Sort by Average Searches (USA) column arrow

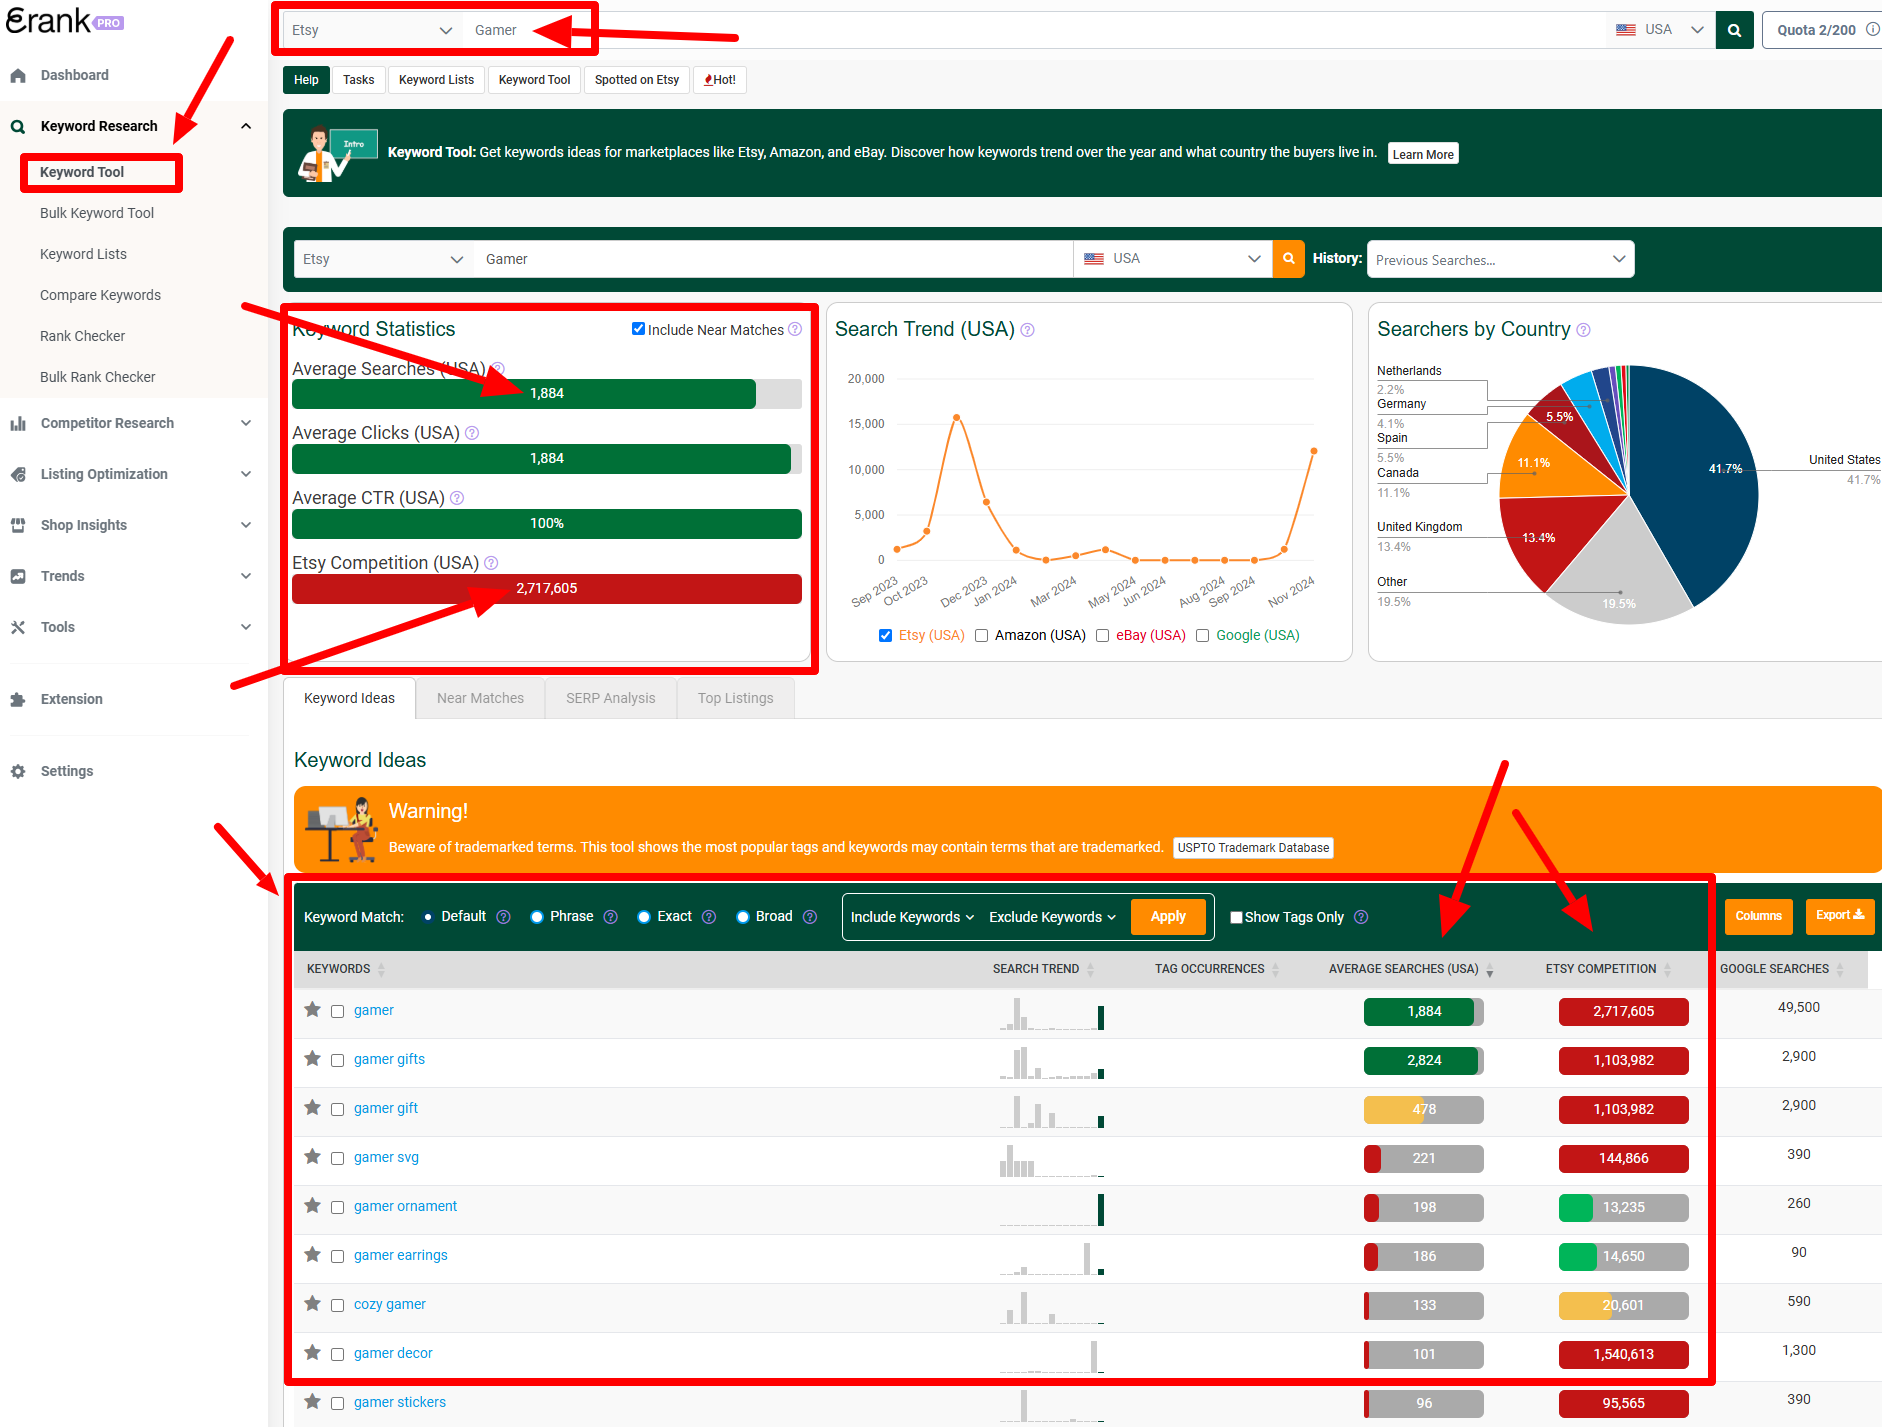click(x=1490, y=970)
